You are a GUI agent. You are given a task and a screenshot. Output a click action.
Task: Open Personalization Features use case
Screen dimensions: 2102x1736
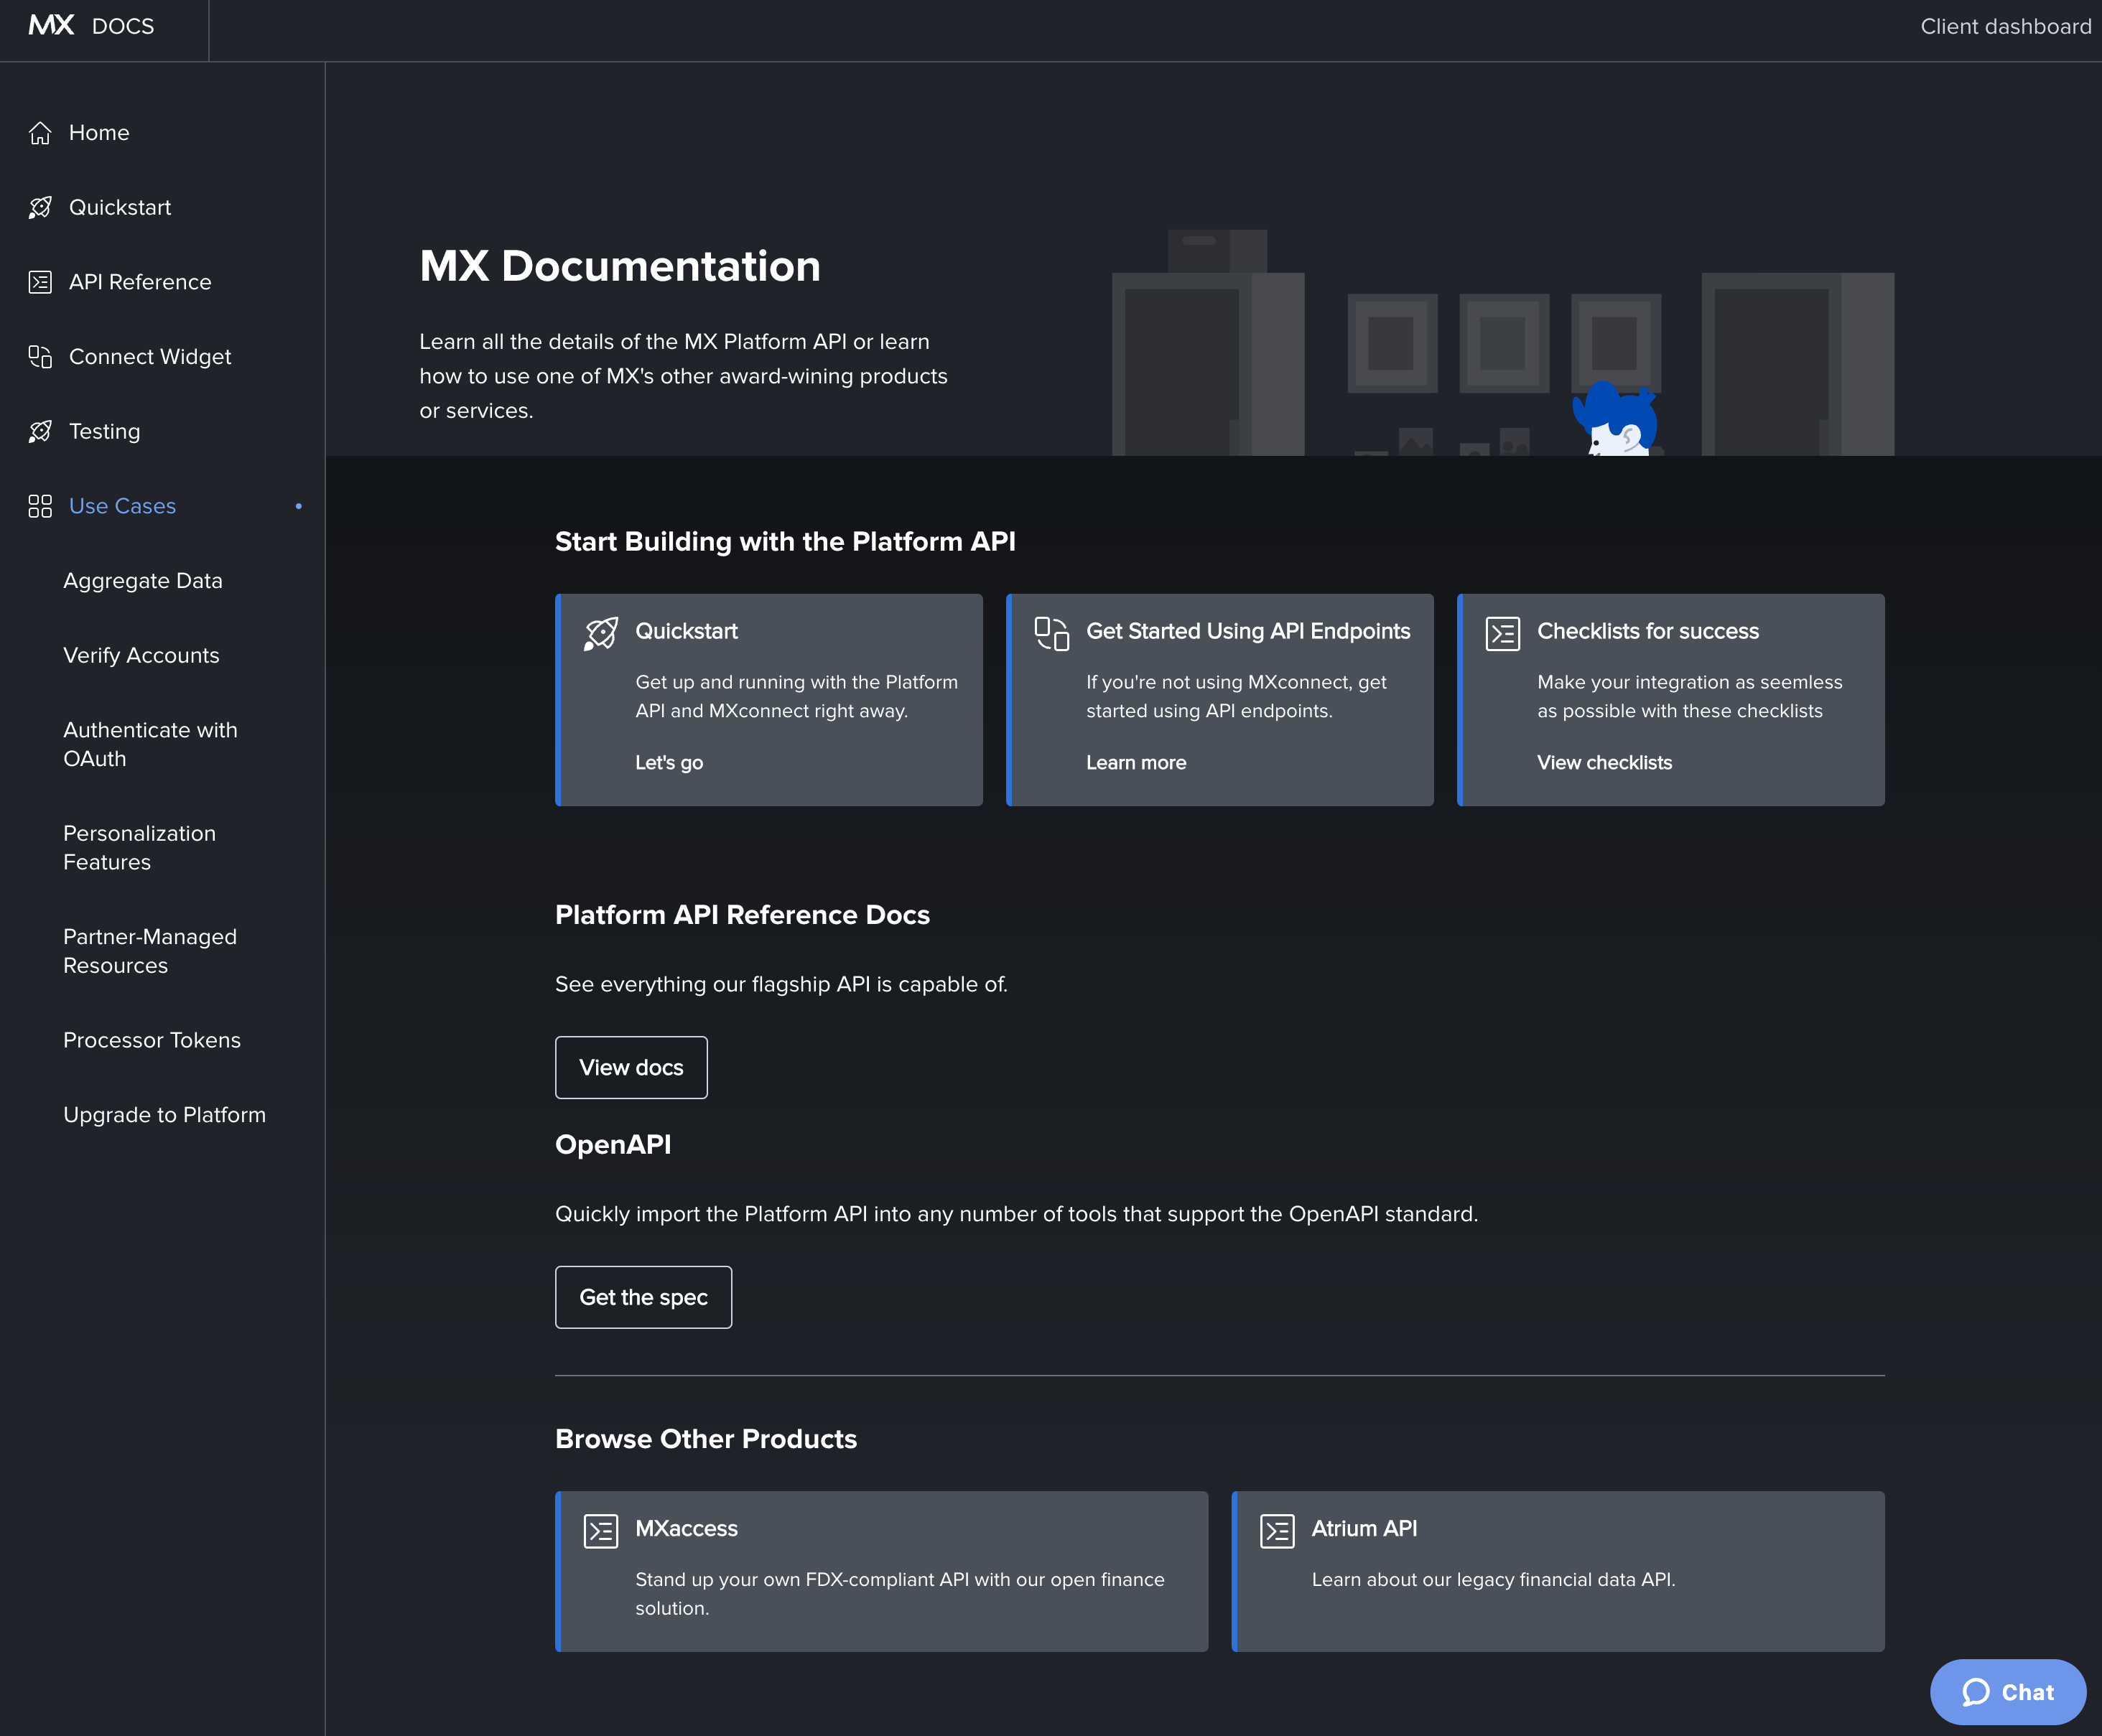click(x=139, y=848)
